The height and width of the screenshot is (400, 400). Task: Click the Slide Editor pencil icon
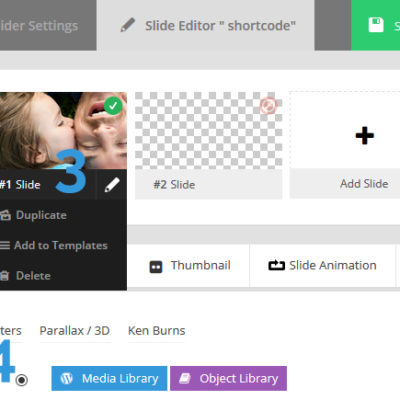point(128,25)
